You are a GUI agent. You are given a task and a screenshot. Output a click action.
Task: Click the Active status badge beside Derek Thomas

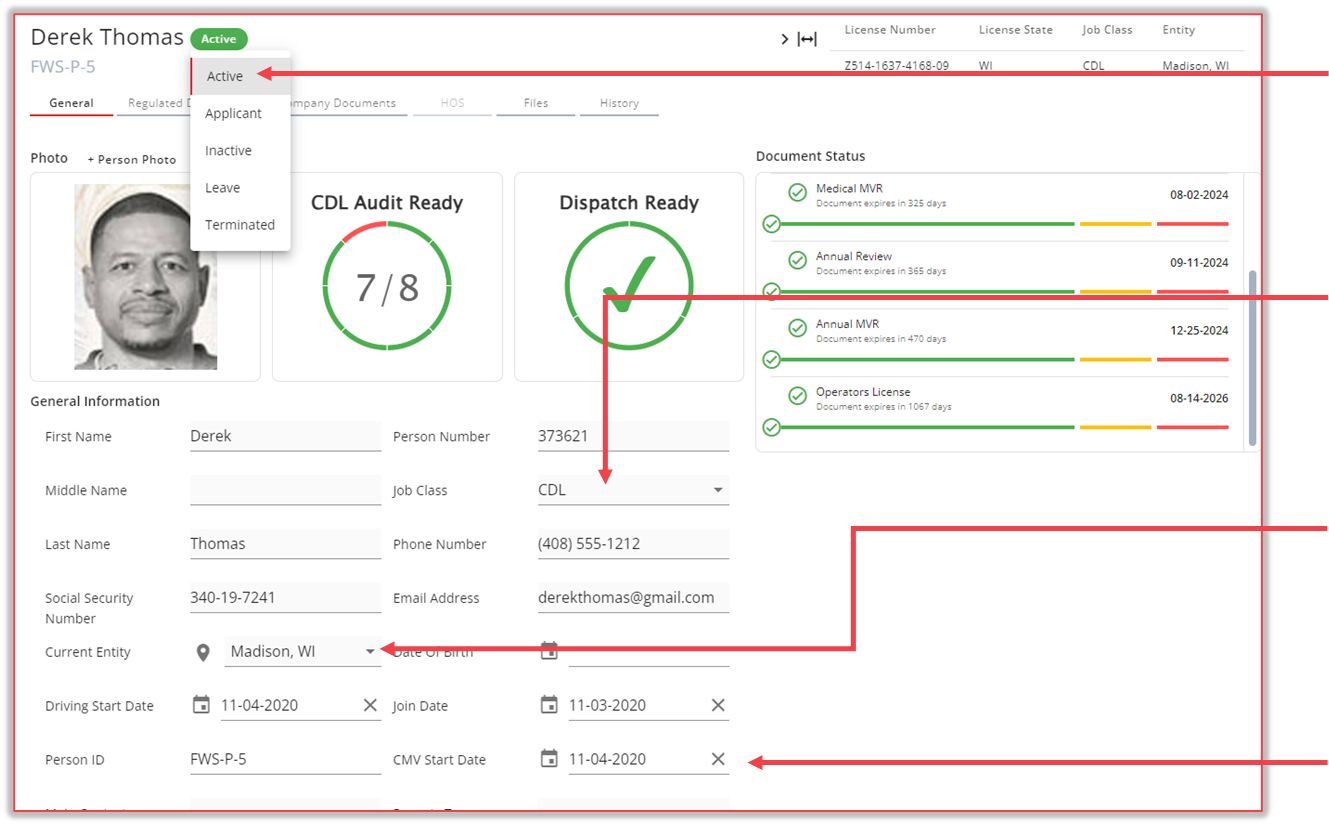coord(218,38)
